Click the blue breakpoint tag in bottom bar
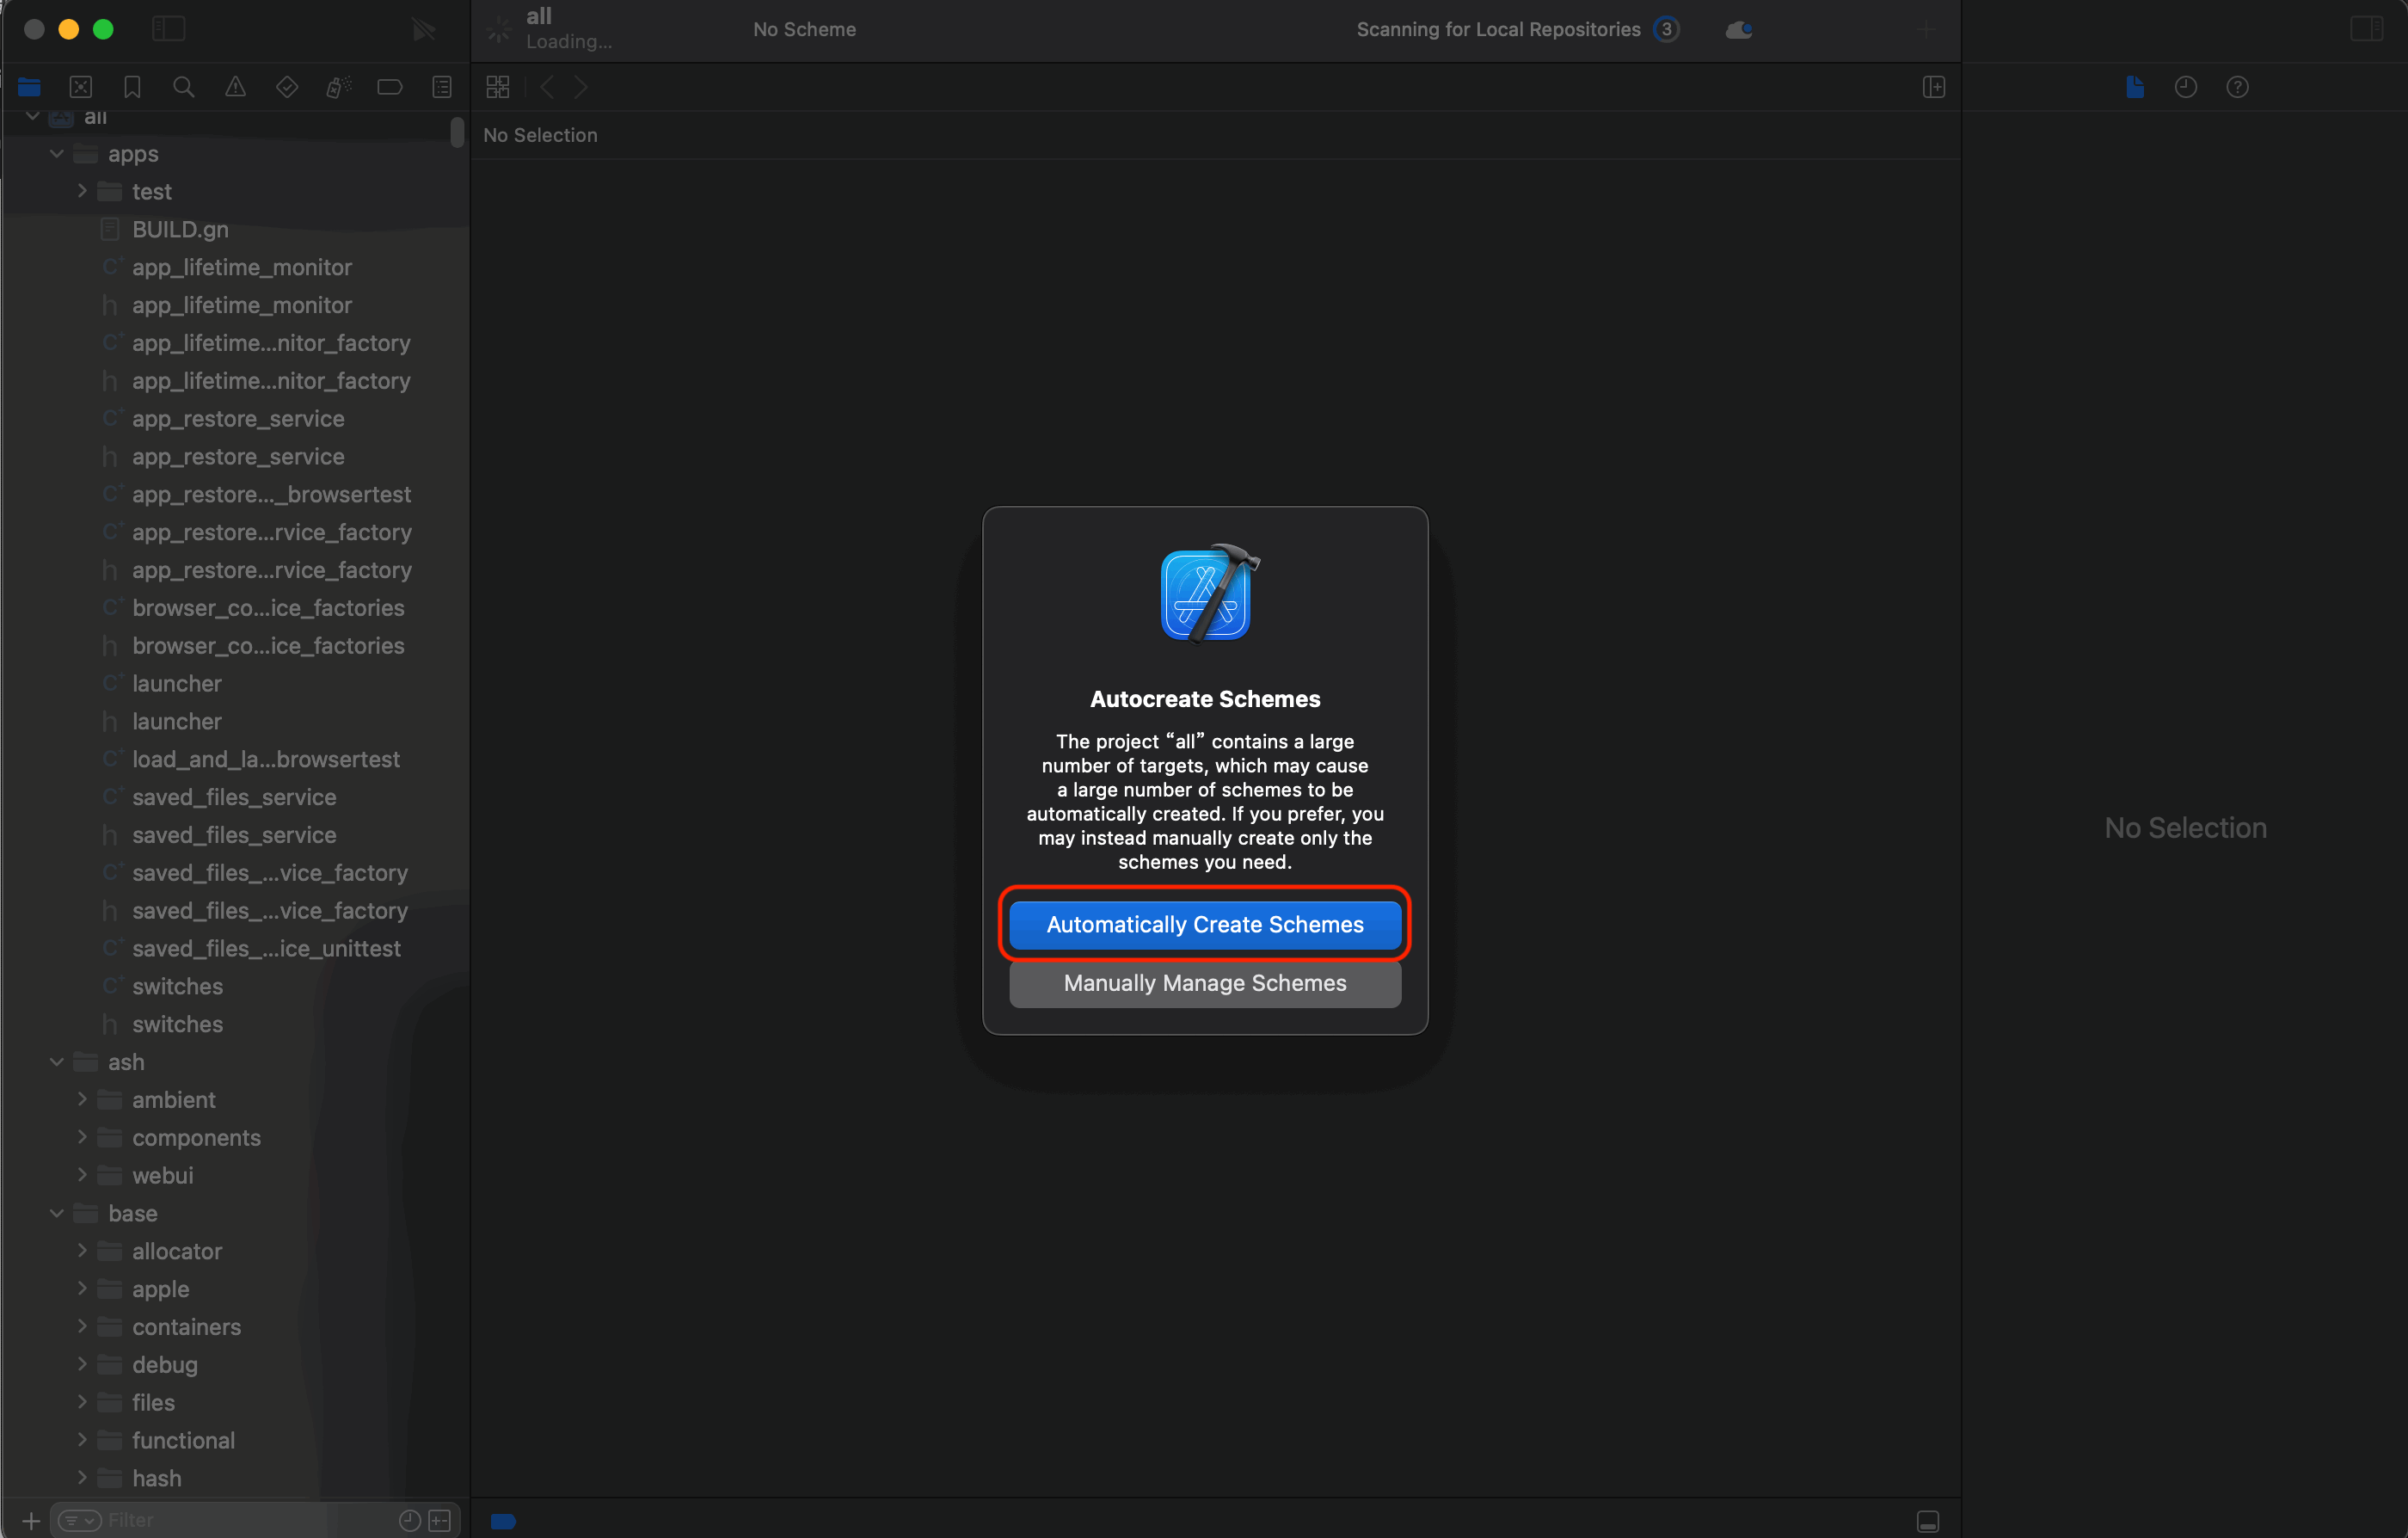The width and height of the screenshot is (2408, 1538). 503,1521
